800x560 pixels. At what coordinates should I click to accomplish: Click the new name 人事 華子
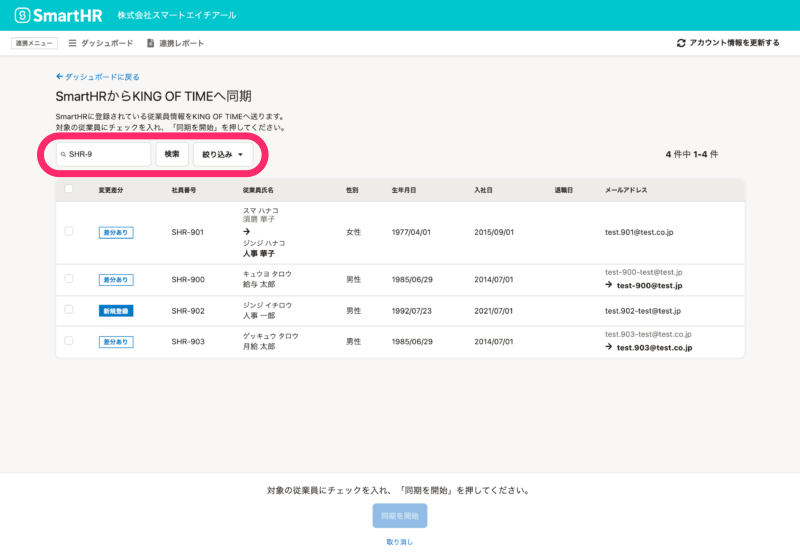259,253
